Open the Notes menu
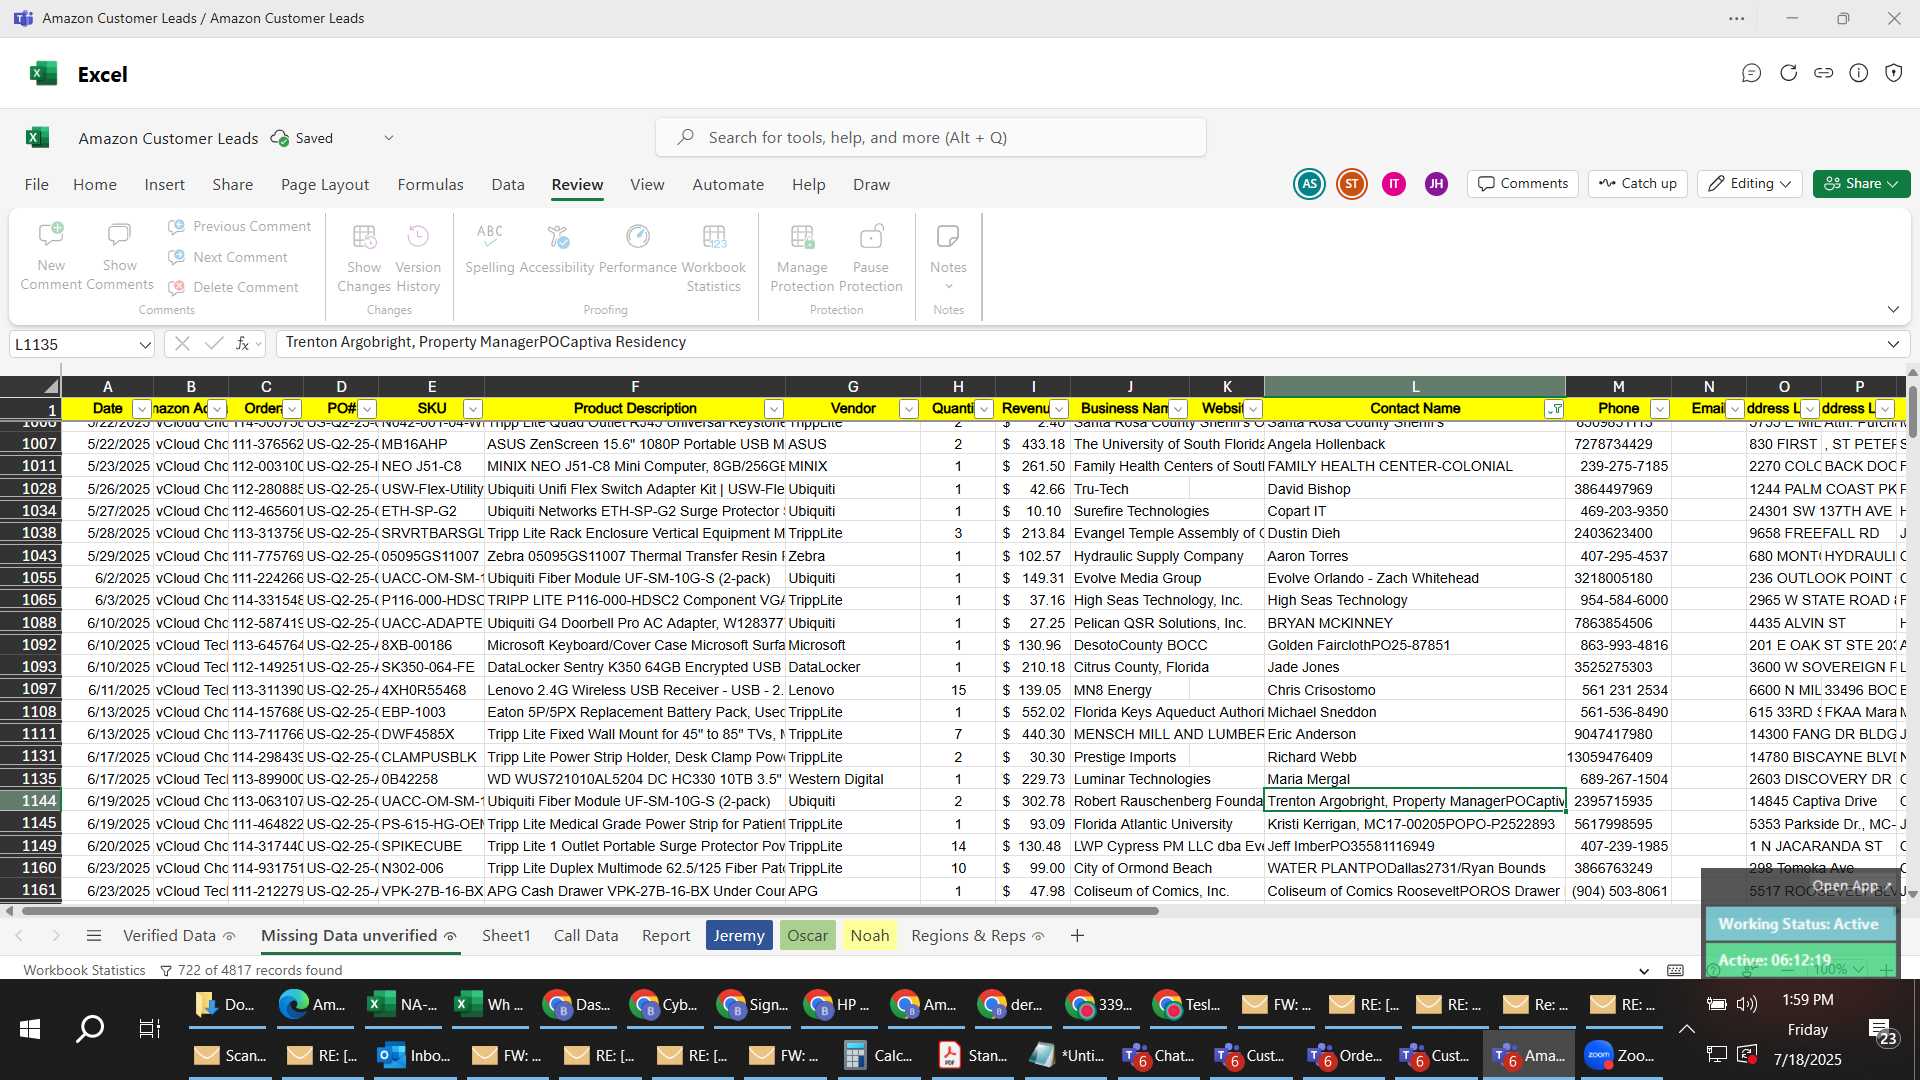Screen dimensions: 1920x1080 pyautogui.click(x=948, y=256)
